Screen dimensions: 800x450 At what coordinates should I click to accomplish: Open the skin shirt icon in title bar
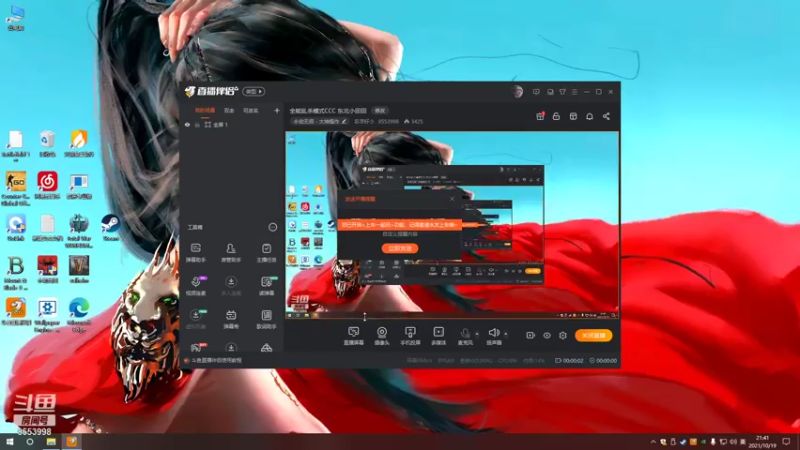tap(562, 92)
